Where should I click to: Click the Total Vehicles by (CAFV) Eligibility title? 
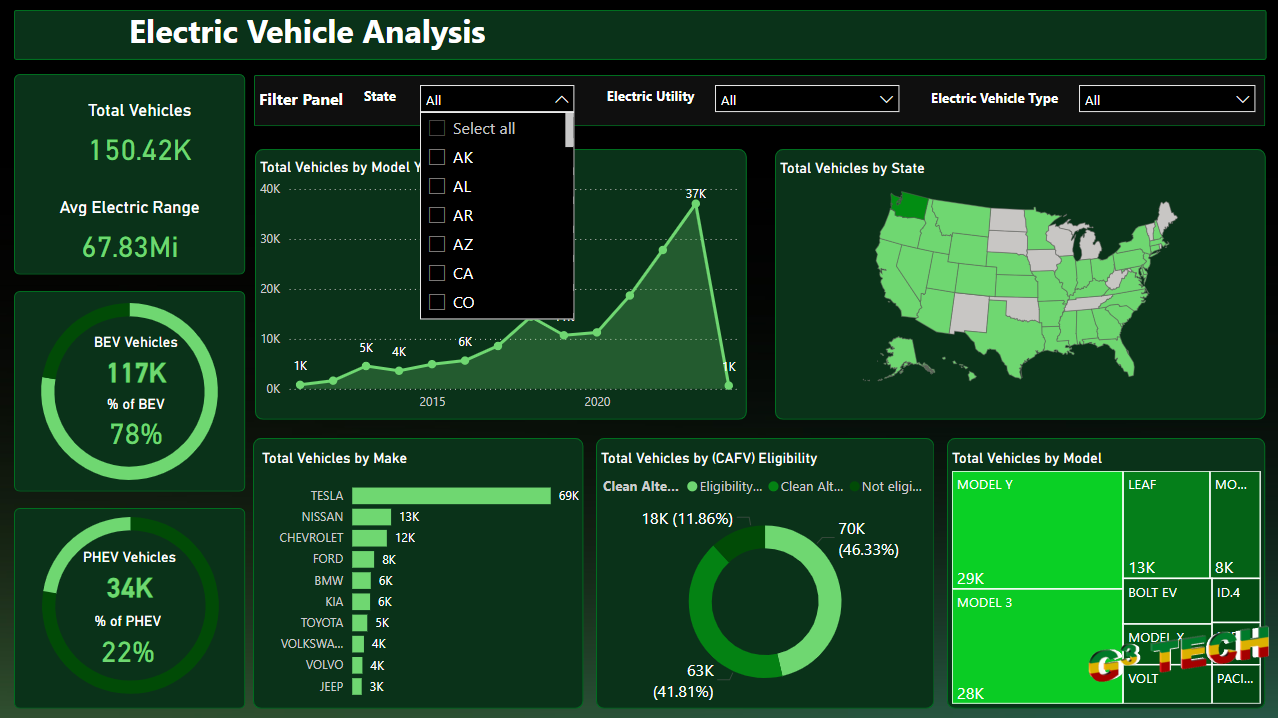tap(709, 458)
